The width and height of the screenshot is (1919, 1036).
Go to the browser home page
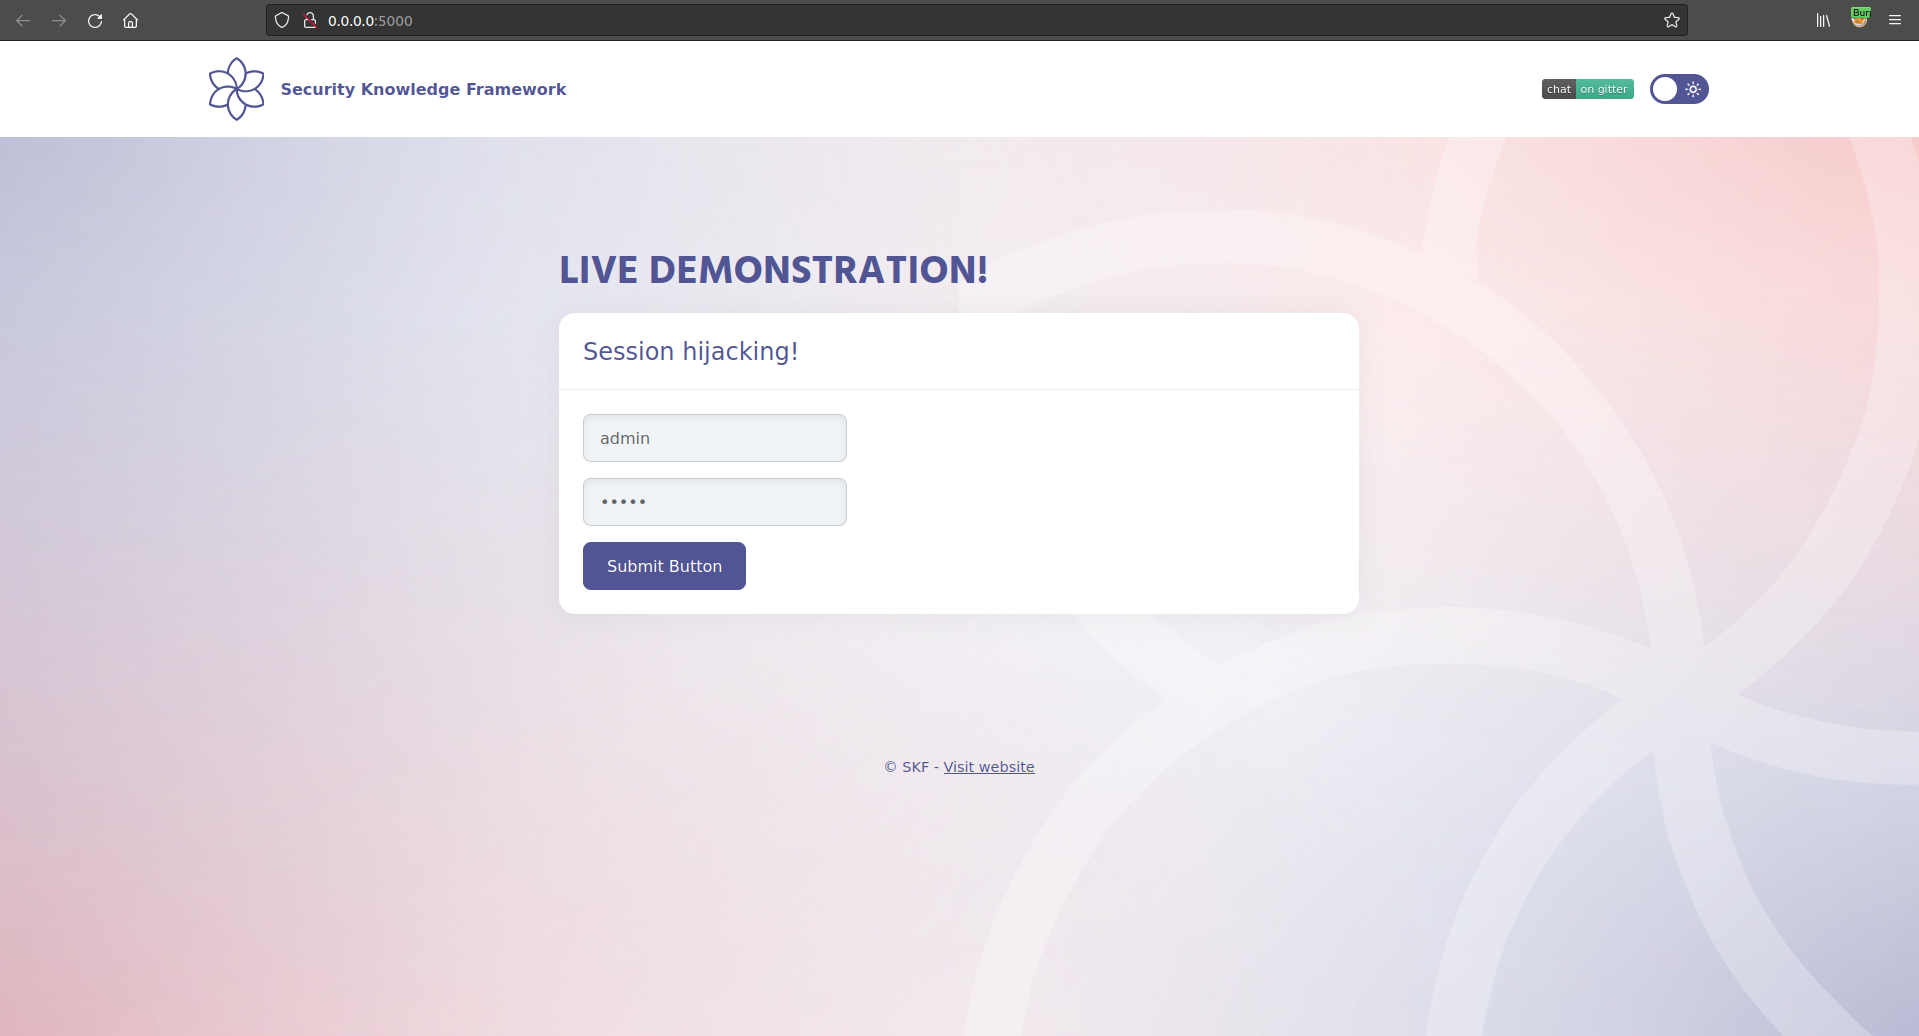(130, 20)
